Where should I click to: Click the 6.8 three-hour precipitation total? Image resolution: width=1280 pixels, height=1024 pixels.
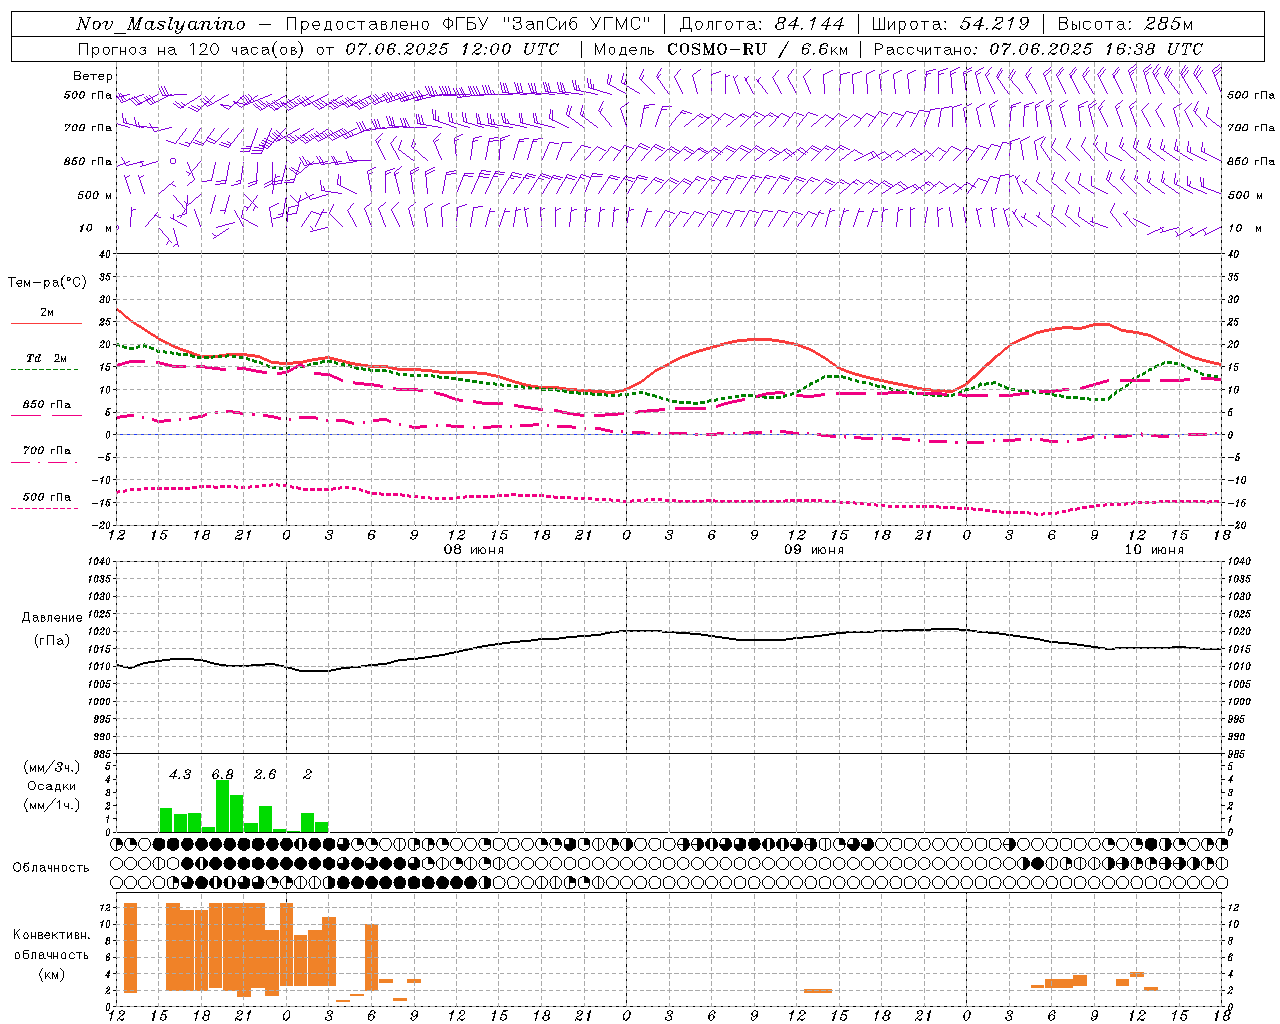(222, 774)
